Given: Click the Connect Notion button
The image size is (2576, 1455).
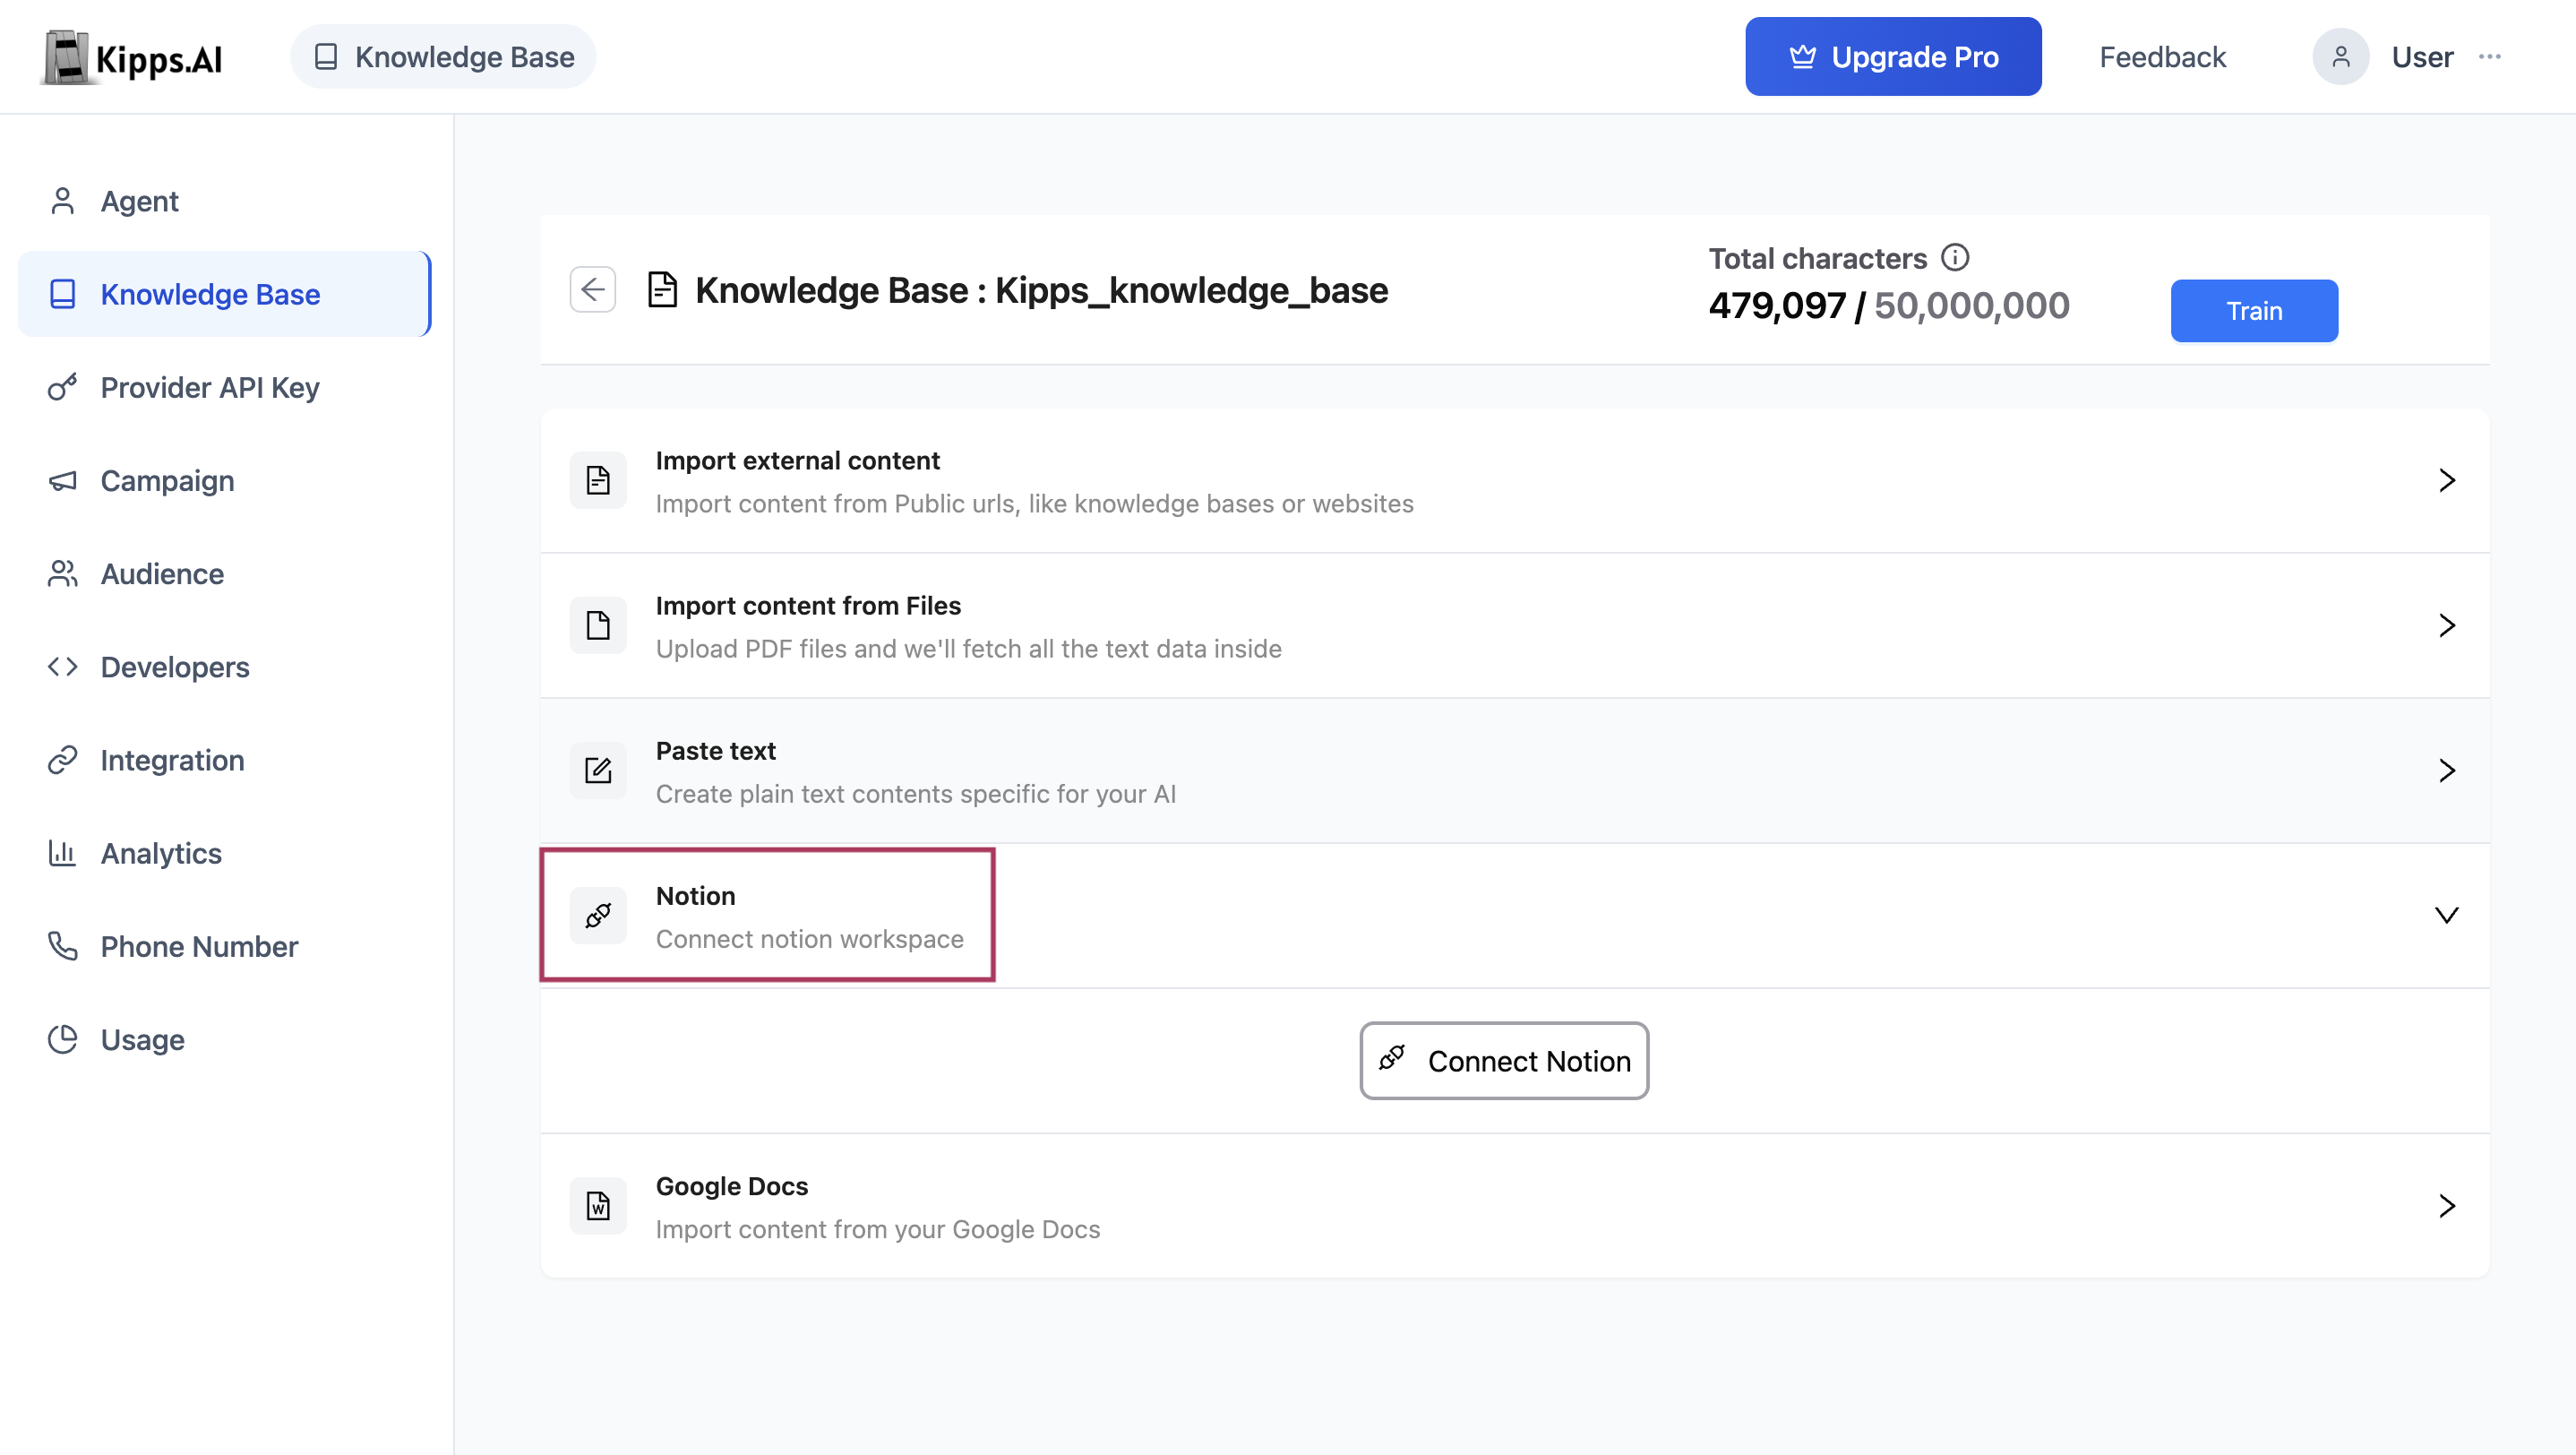Looking at the screenshot, I should 1504,1060.
